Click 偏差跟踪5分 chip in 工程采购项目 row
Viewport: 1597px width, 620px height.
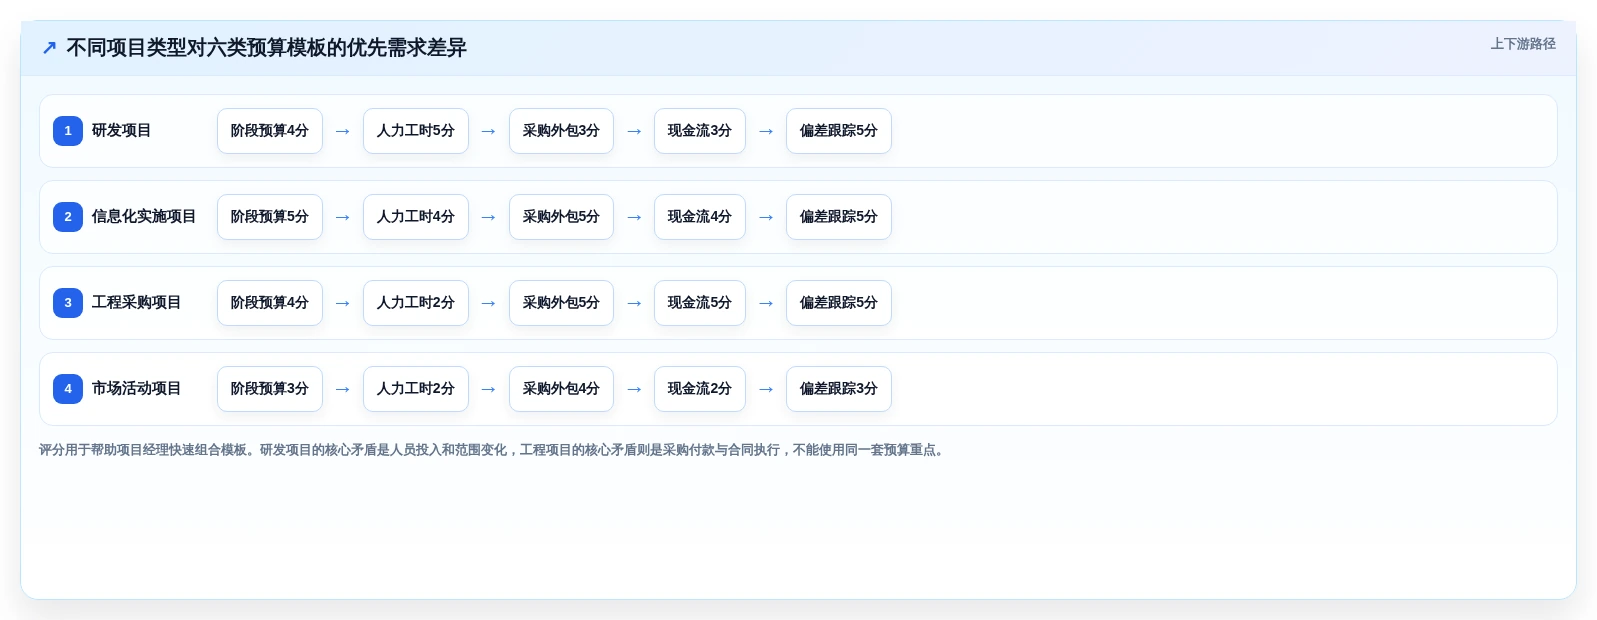[x=839, y=303]
